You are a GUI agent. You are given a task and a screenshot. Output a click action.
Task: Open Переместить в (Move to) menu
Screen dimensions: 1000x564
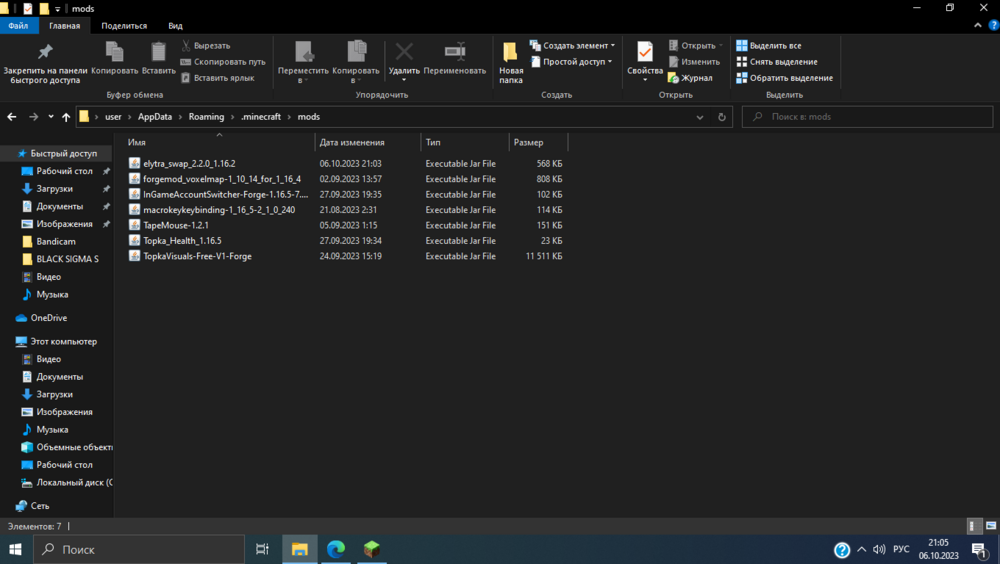[x=303, y=62]
